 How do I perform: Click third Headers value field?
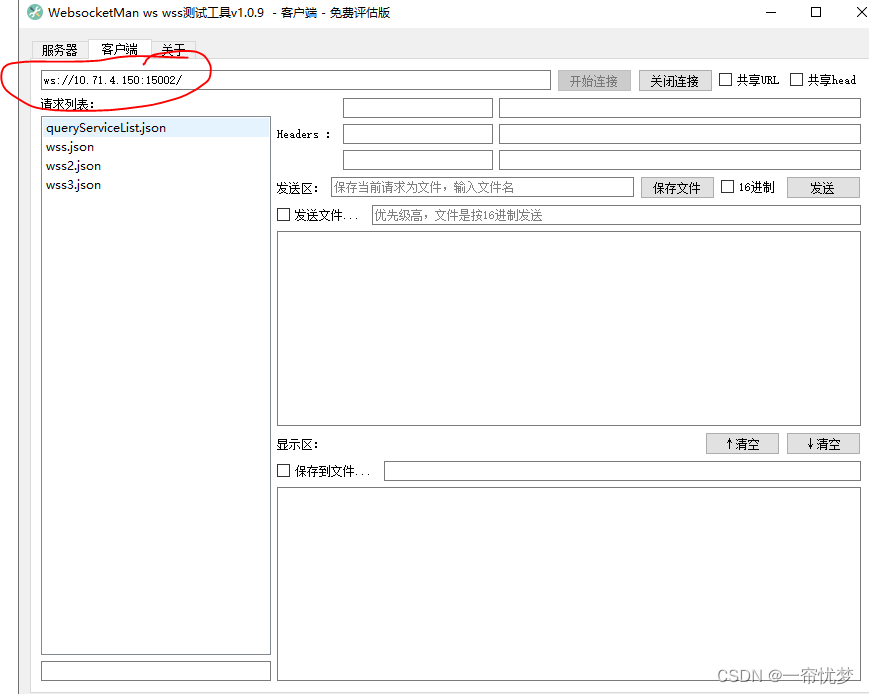(x=679, y=160)
